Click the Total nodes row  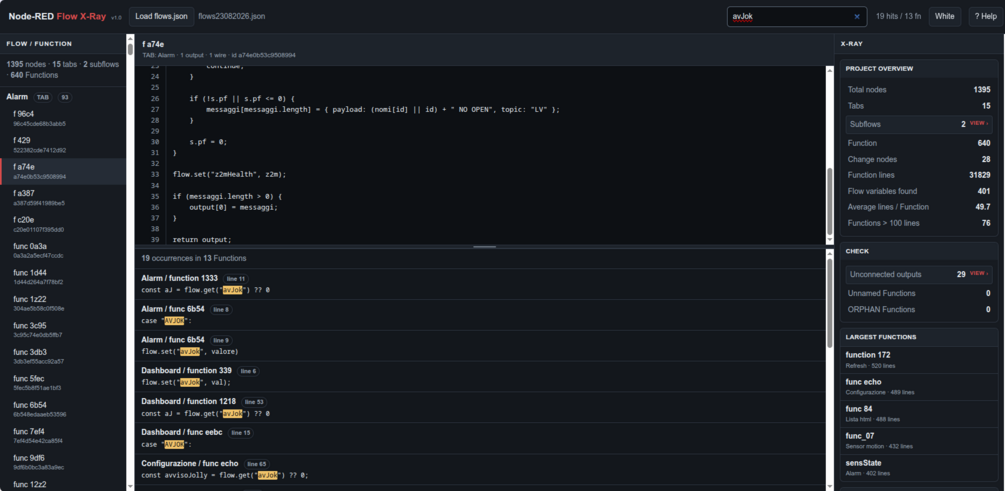(x=919, y=90)
